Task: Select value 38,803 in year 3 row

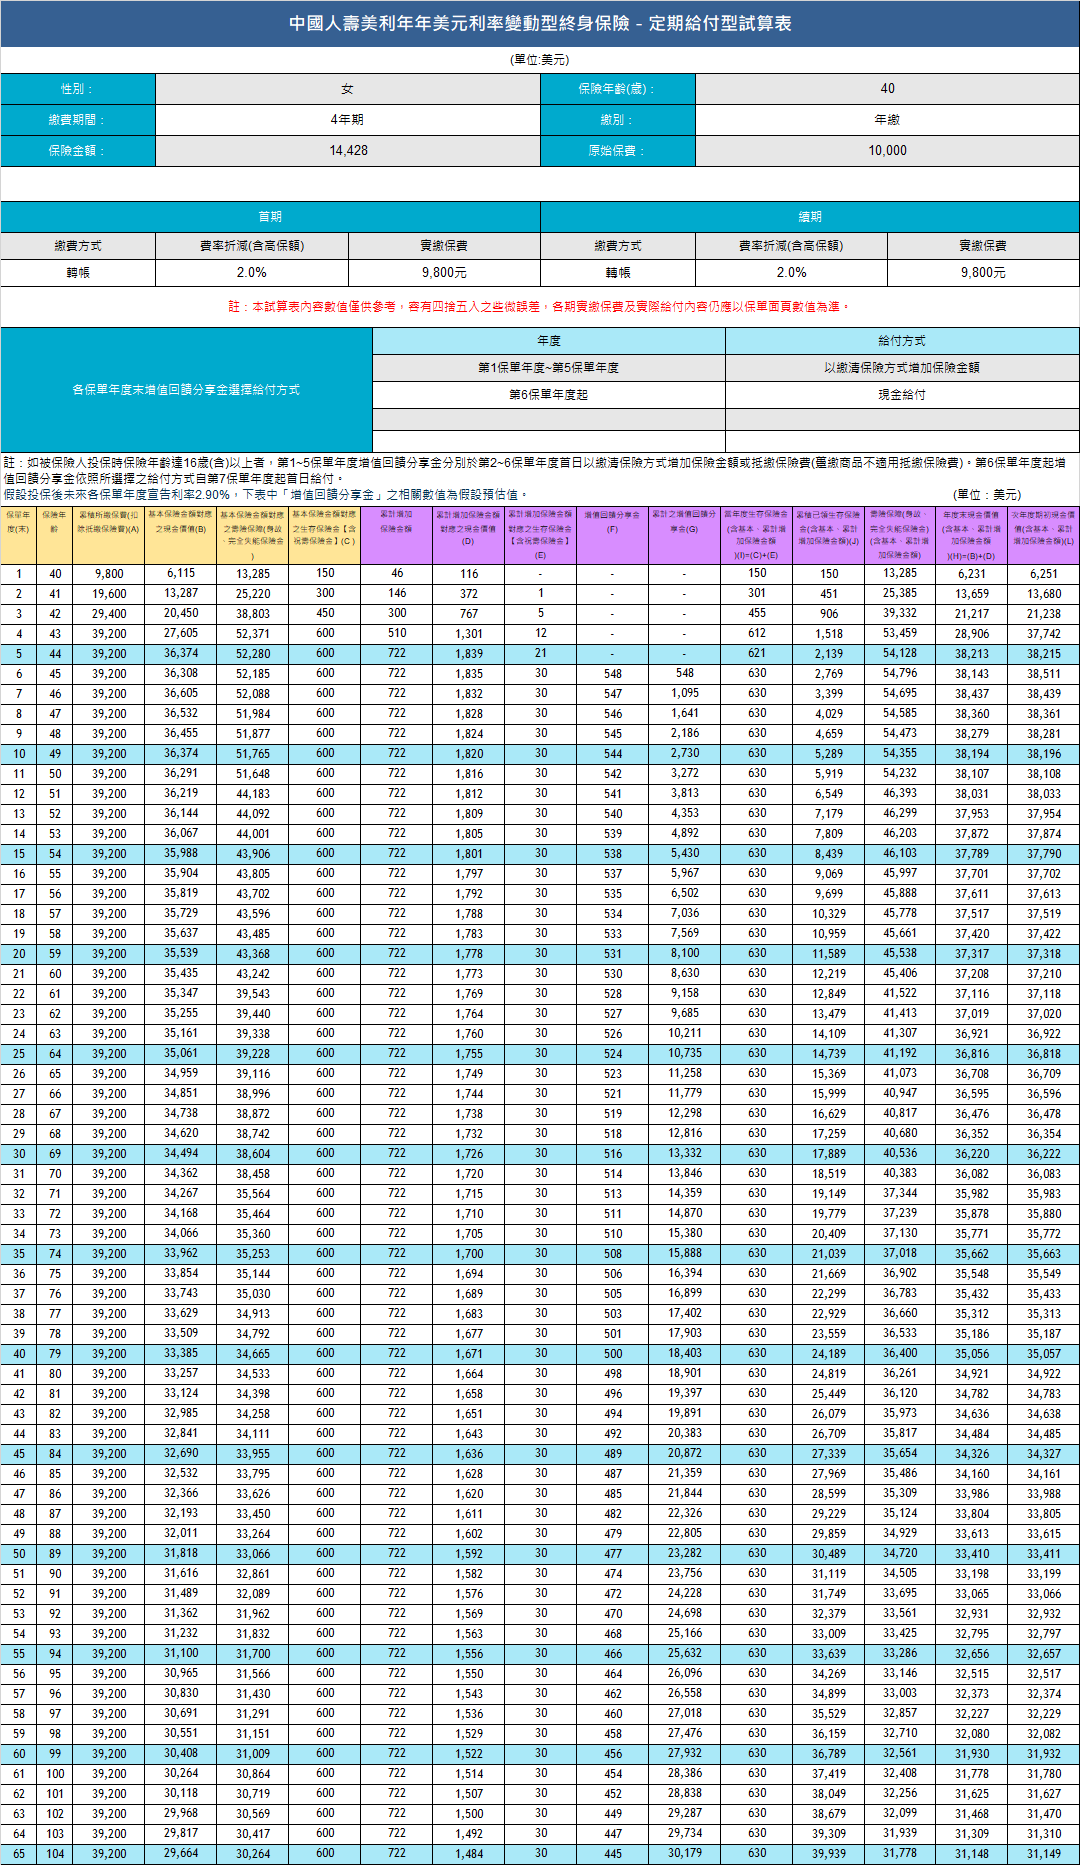Action: [x=253, y=614]
